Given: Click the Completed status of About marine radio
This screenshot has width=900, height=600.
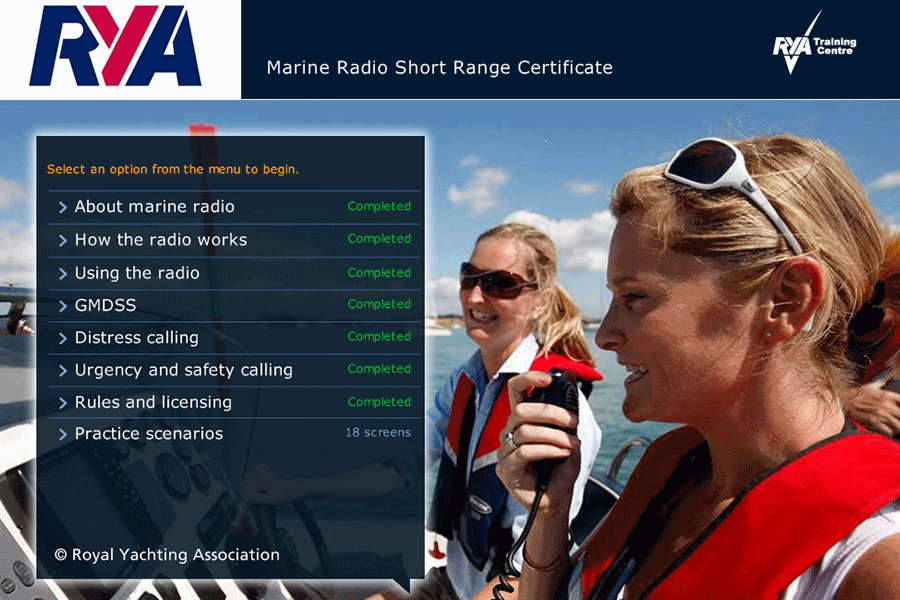Looking at the screenshot, I should pyautogui.click(x=379, y=206).
